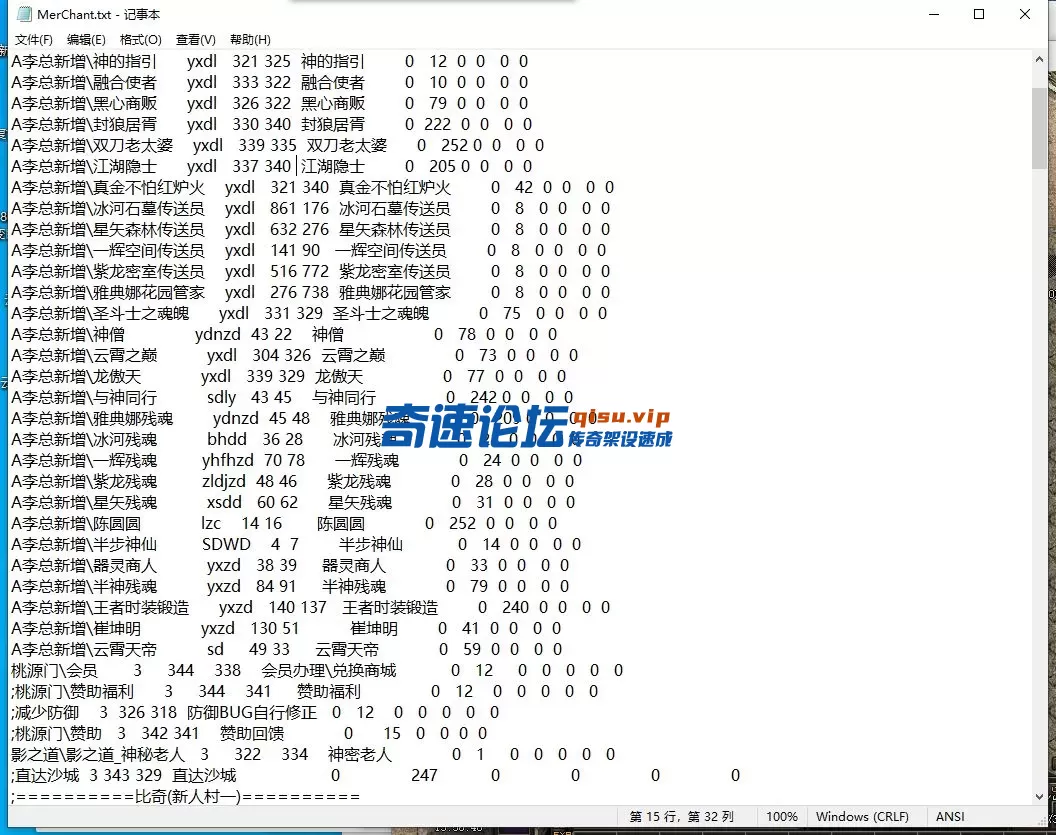Click the text 'A李总新增\紫龙密室传送员'
The image size is (1056, 835).
pyautogui.click(x=108, y=271)
